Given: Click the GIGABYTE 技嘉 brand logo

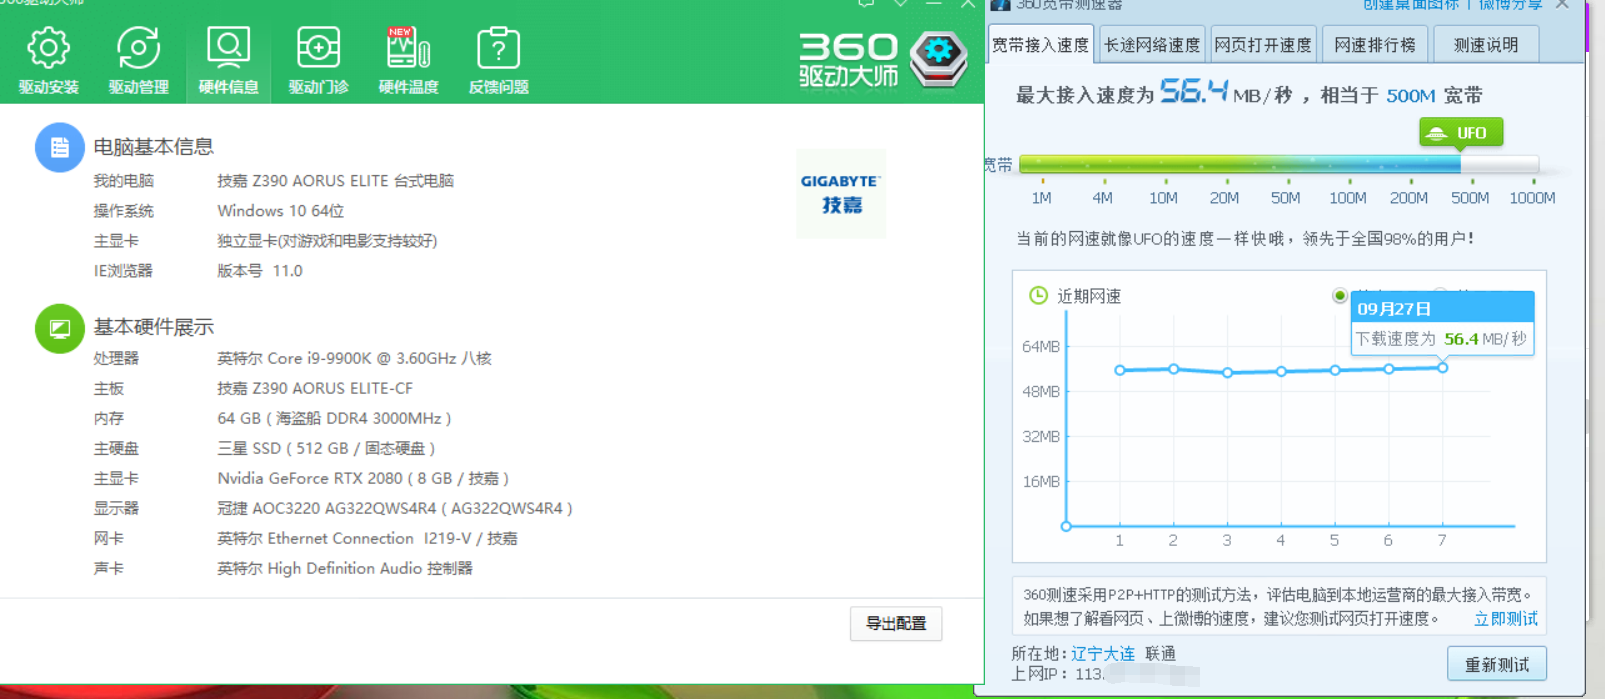Looking at the screenshot, I should click(840, 193).
